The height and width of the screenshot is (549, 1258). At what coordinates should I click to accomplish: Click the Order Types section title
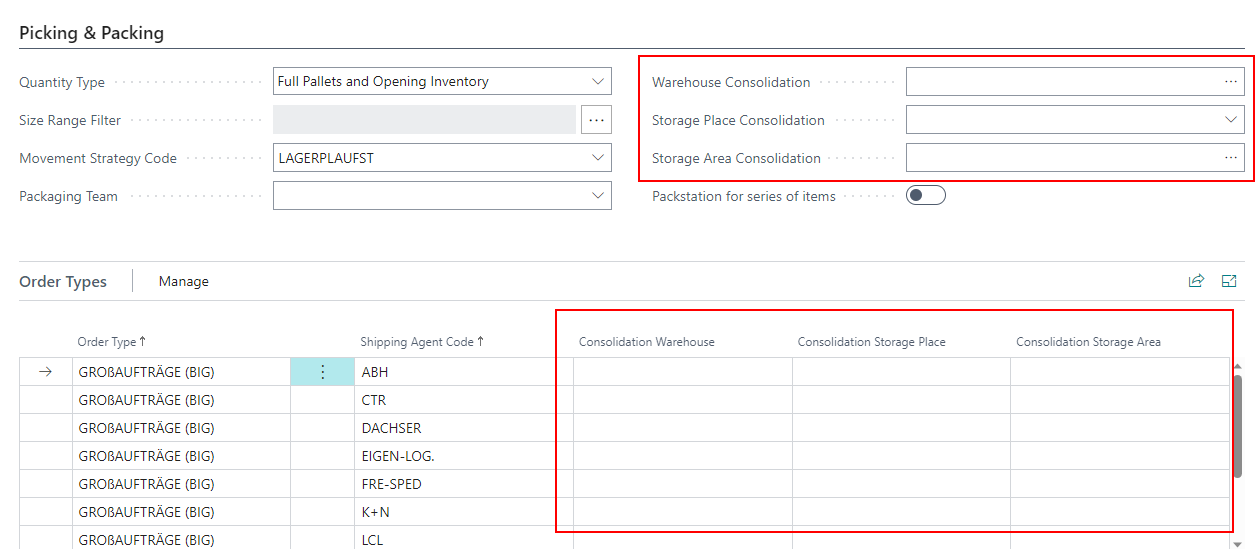coord(63,282)
